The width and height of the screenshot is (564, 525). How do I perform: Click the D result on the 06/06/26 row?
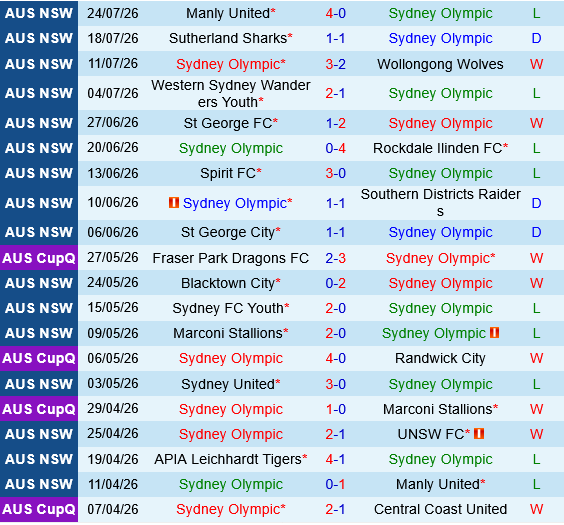click(x=536, y=232)
